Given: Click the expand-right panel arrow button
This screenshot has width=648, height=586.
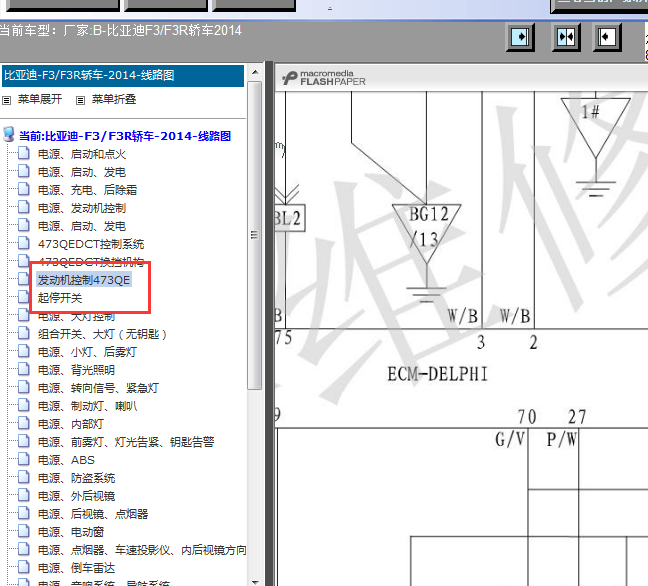Looking at the screenshot, I should pyautogui.click(x=520, y=37).
